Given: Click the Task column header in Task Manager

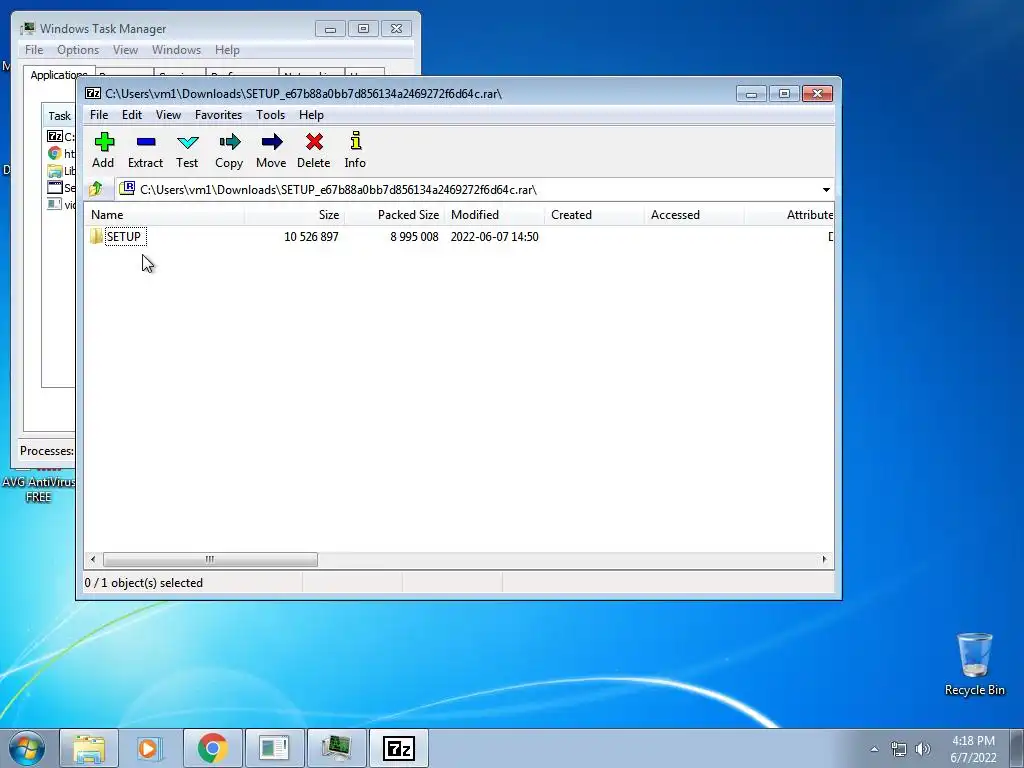Looking at the screenshot, I should pyautogui.click(x=59, y=116).
